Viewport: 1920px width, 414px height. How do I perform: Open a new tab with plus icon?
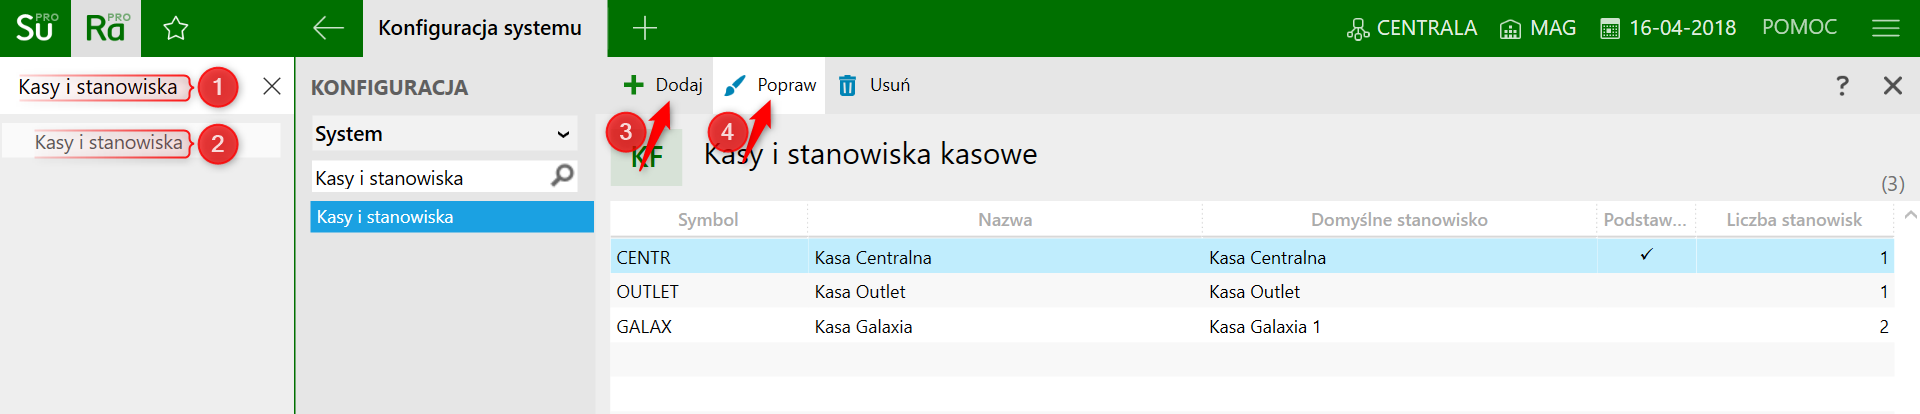645,28
